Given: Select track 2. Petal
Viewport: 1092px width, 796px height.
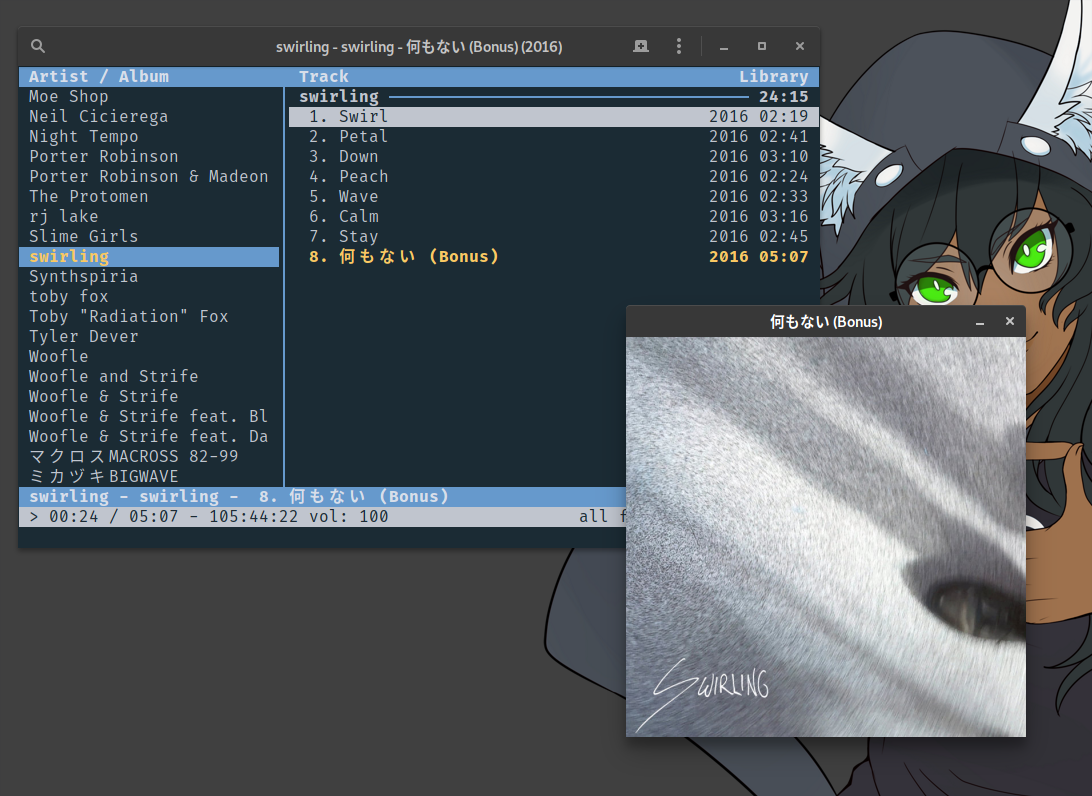Looking at the screenshot, I should (554, 136).
